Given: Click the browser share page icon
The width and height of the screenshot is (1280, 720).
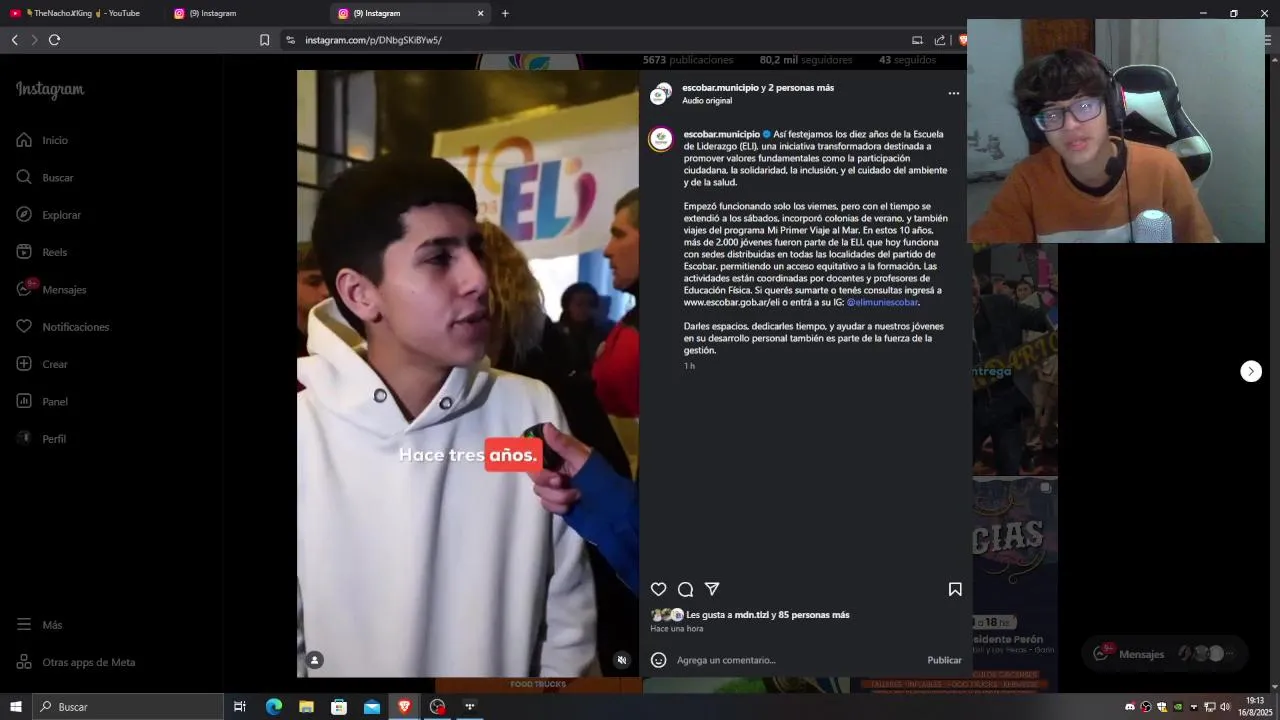Looking at the screenshot, I should point(940,40).
